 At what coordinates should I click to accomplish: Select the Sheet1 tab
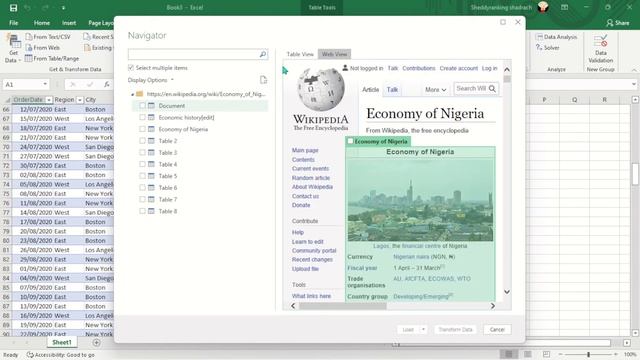tap(62, 342)
